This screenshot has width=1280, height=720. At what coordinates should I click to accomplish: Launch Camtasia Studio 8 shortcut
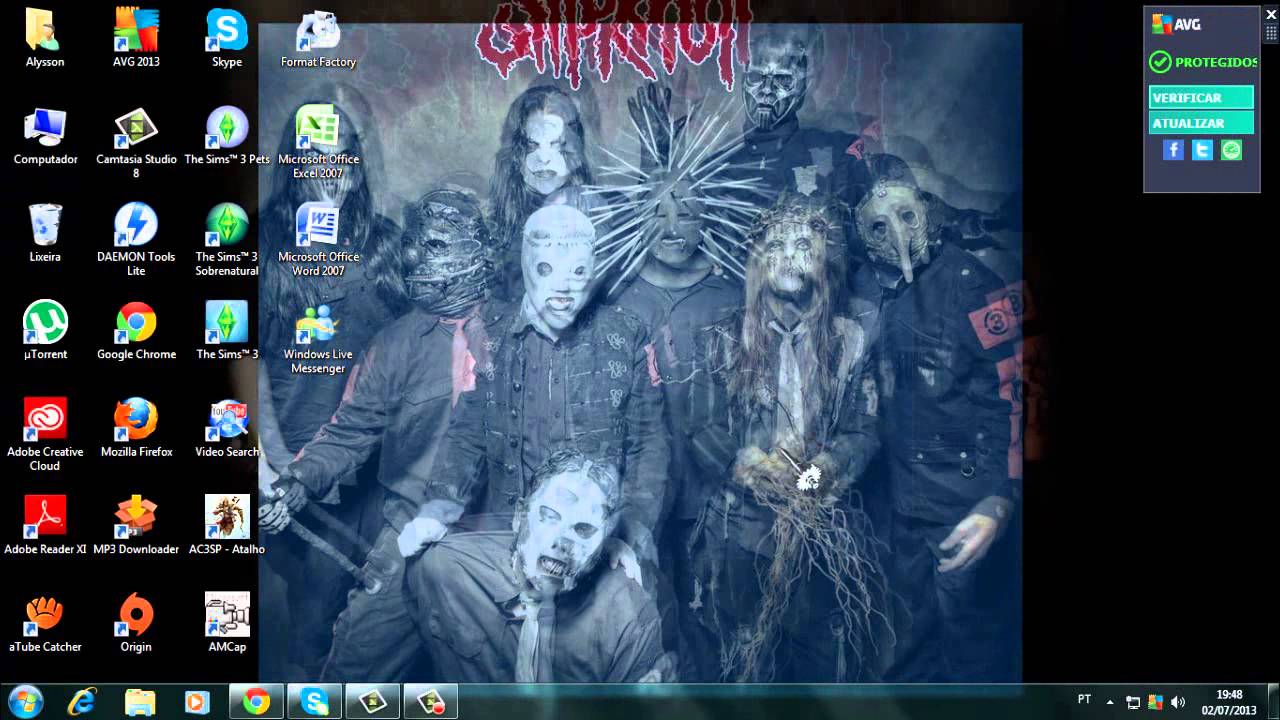[136, 143]
